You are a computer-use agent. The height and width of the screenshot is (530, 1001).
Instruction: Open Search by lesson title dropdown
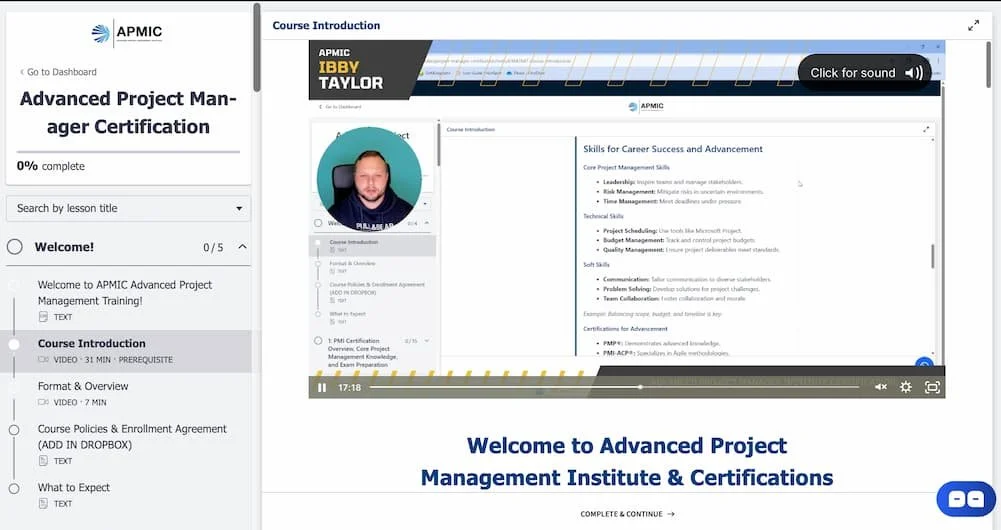(x=128, y=208)
